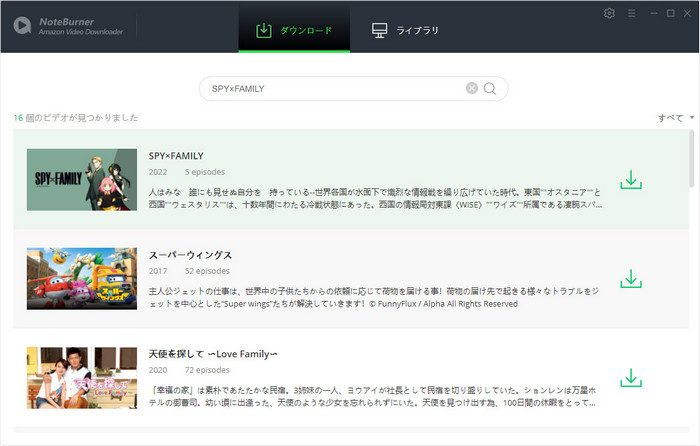The height and width of the screenshot is (446, 700).
Task: Select the 天使を探して ~Love Family~ title
Action: coord(213,354)
